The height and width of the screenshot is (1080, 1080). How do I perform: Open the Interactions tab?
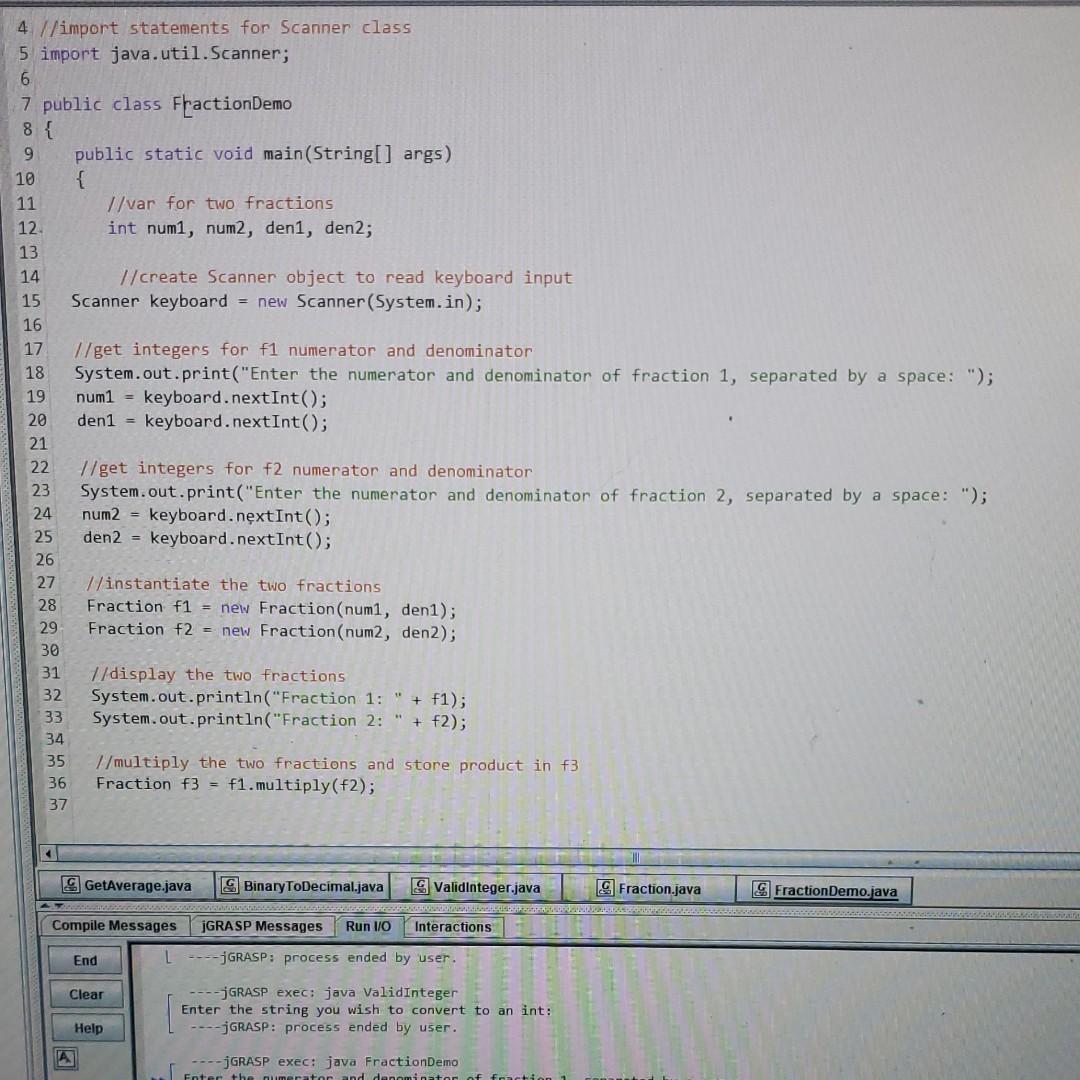pos(452,927)
